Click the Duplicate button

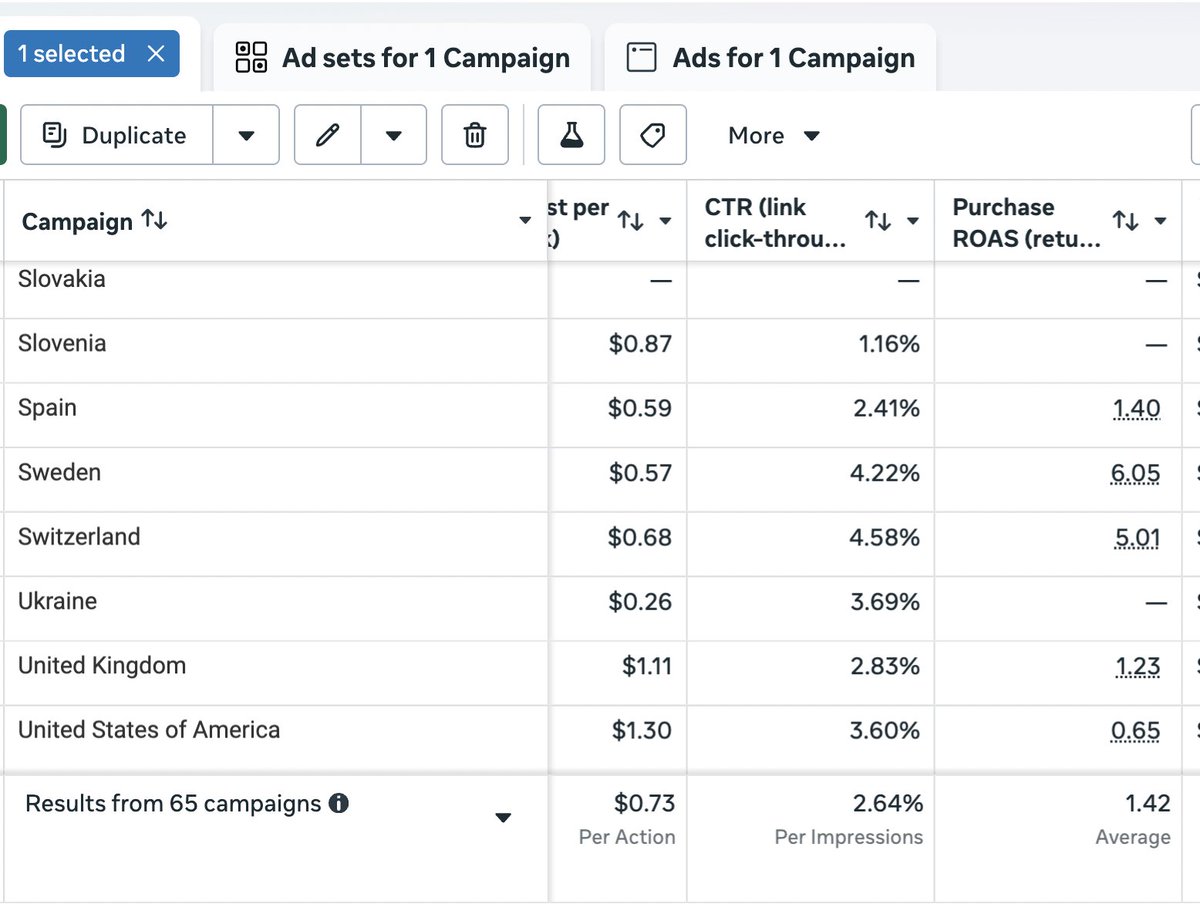click(116, 135)
